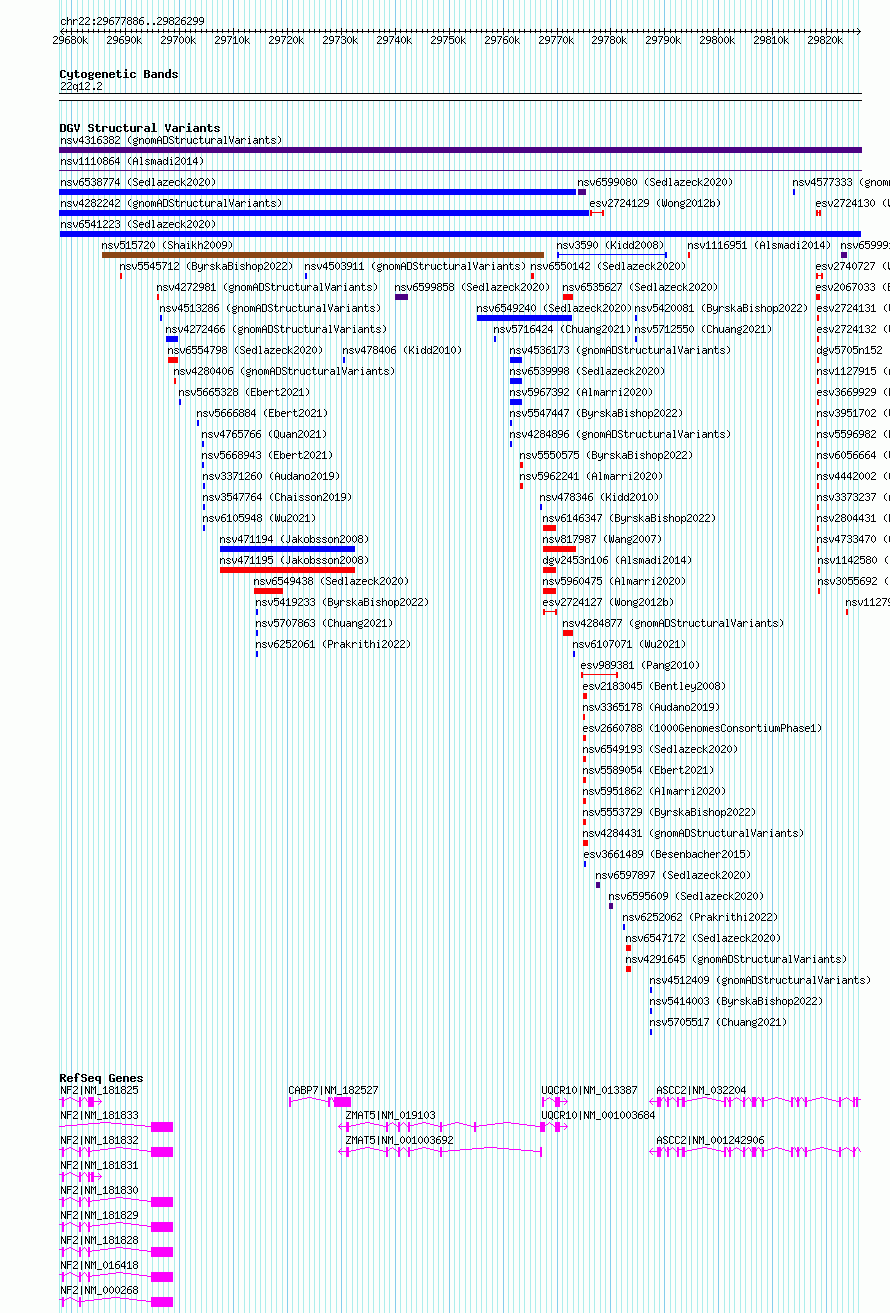Click the nsv6252062 (Prakrithi2022) label
The height and width of the screenshot is (1313, 890).
700,917
